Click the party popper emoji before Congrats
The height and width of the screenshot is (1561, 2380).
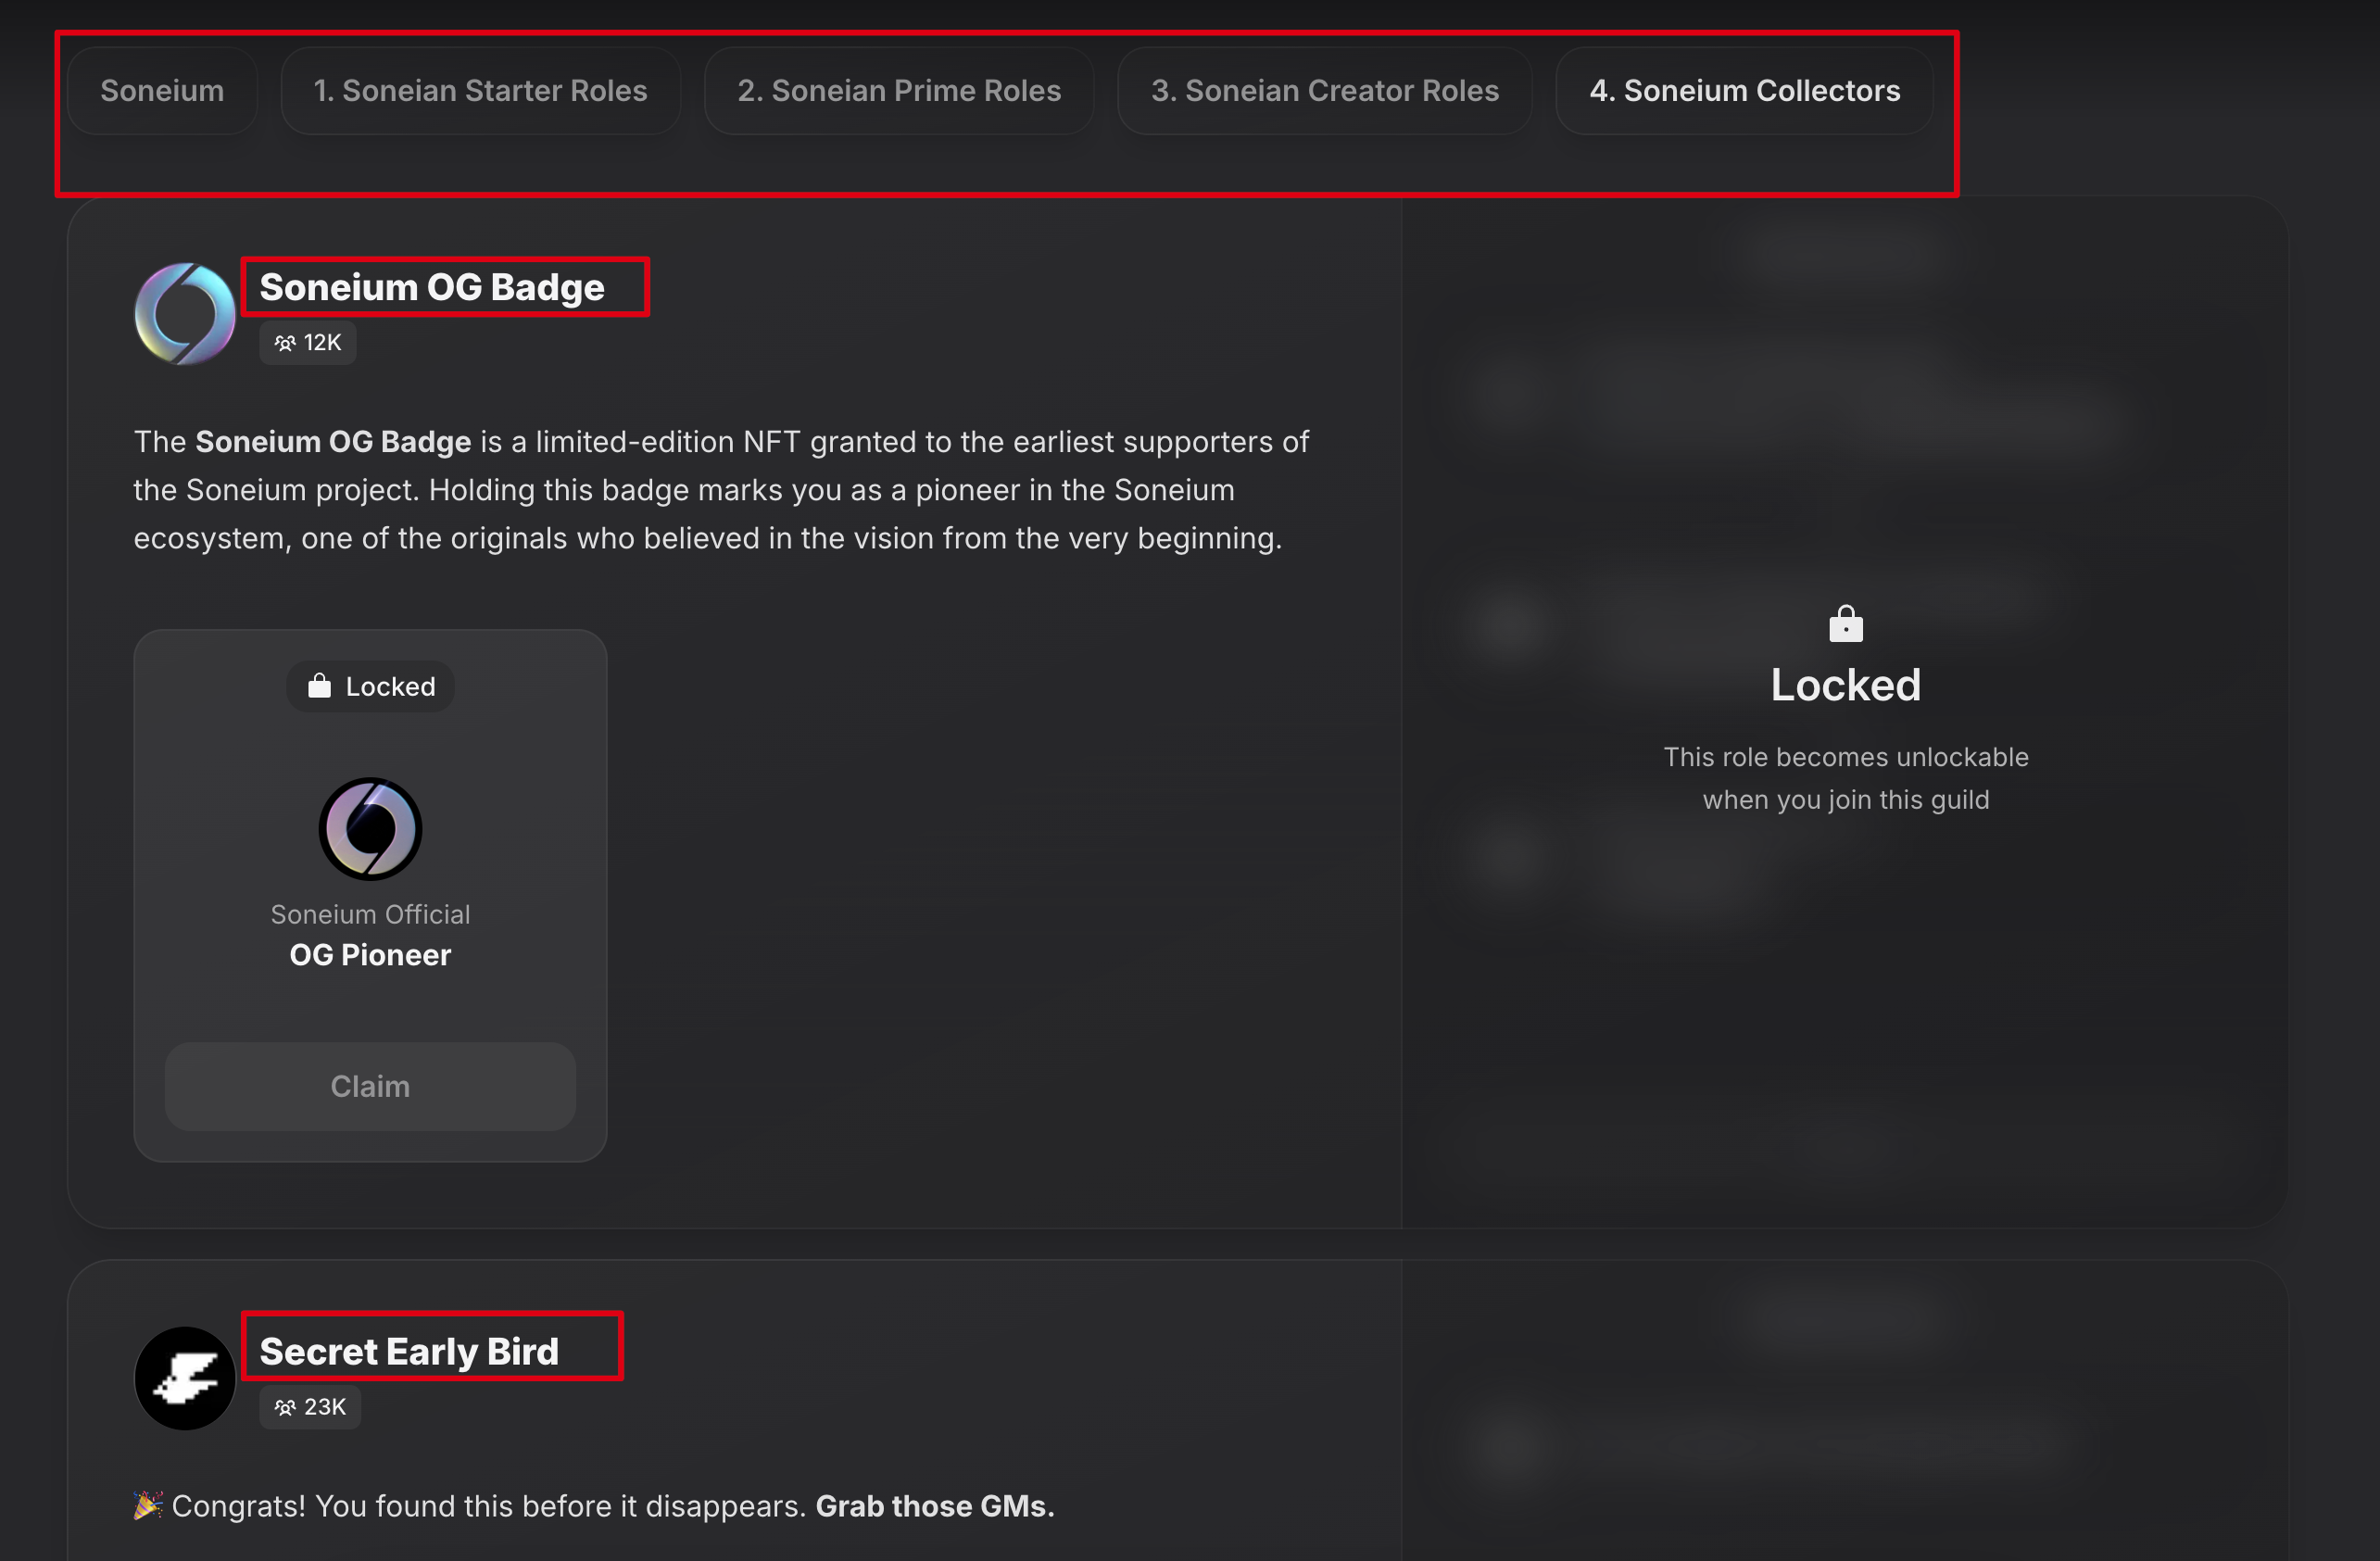[148, 1505]
